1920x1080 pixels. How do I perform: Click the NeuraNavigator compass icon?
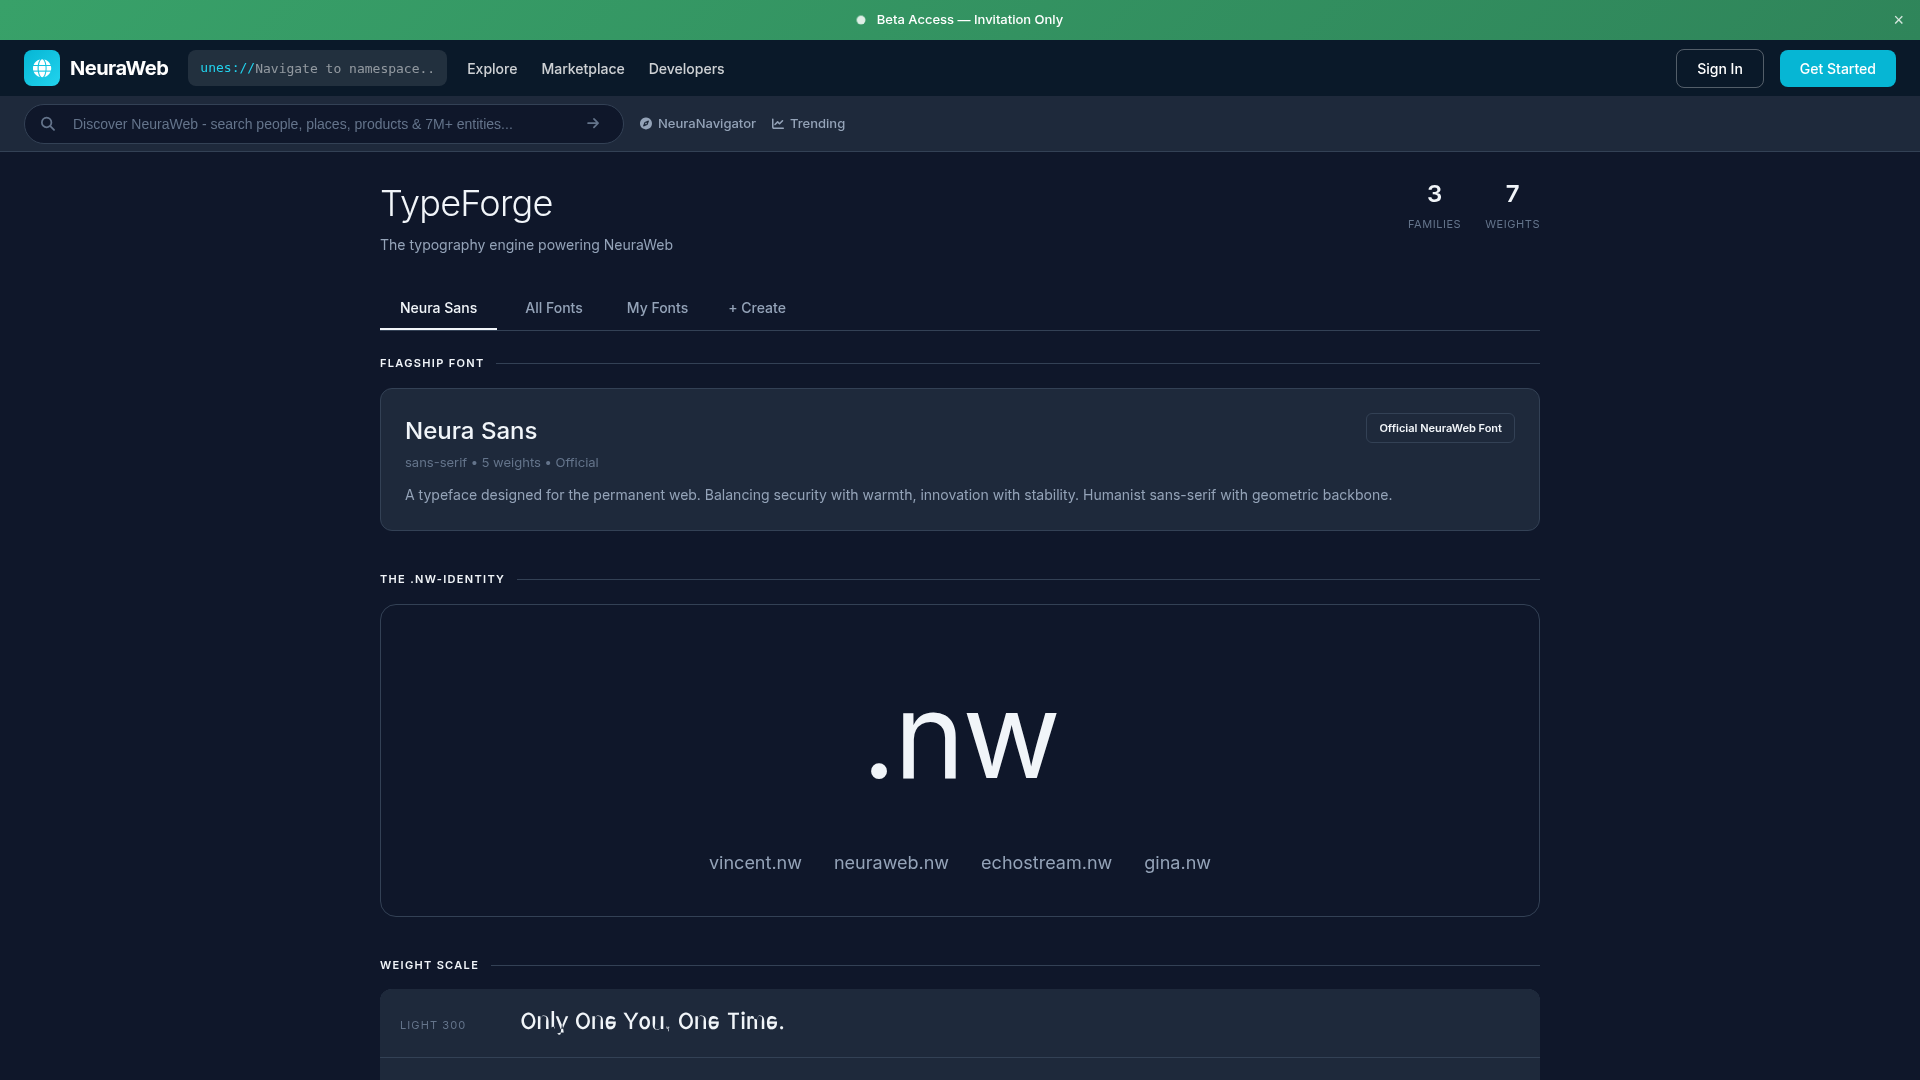coord(646,124)
